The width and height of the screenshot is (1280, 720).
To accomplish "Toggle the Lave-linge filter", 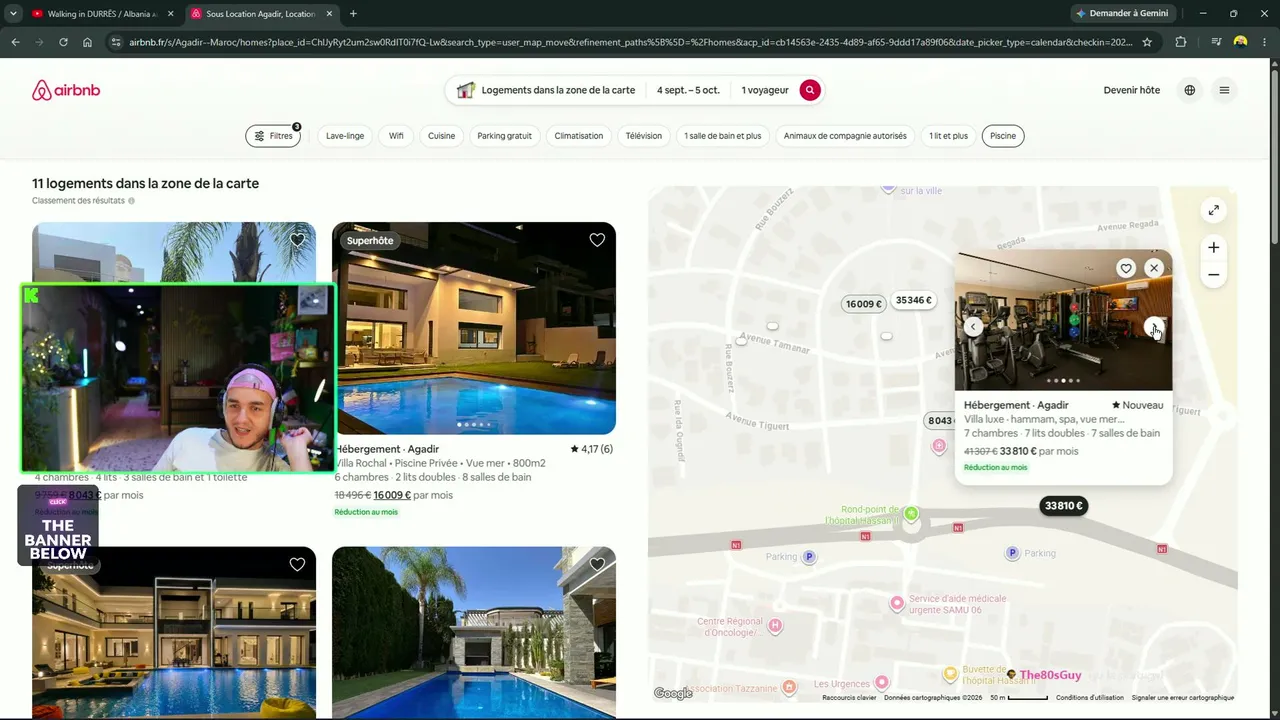I will coord(345,136).
